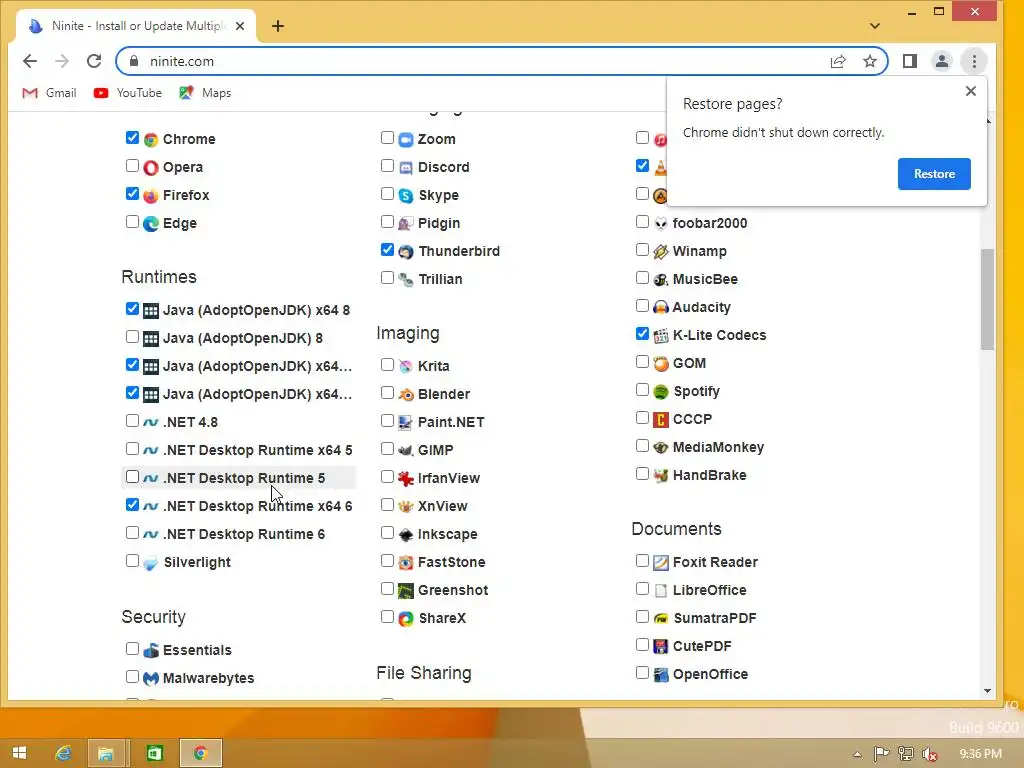Dismiss the Restore pages popup
The image size is (1024, 768).
pyautogui.click(x=971, y=91)
